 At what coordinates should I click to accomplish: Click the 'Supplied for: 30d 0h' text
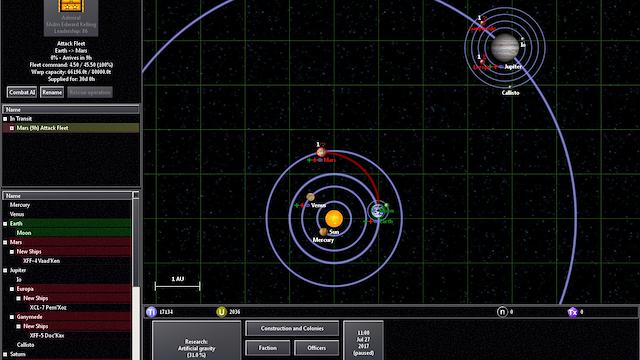pos(71,79)
